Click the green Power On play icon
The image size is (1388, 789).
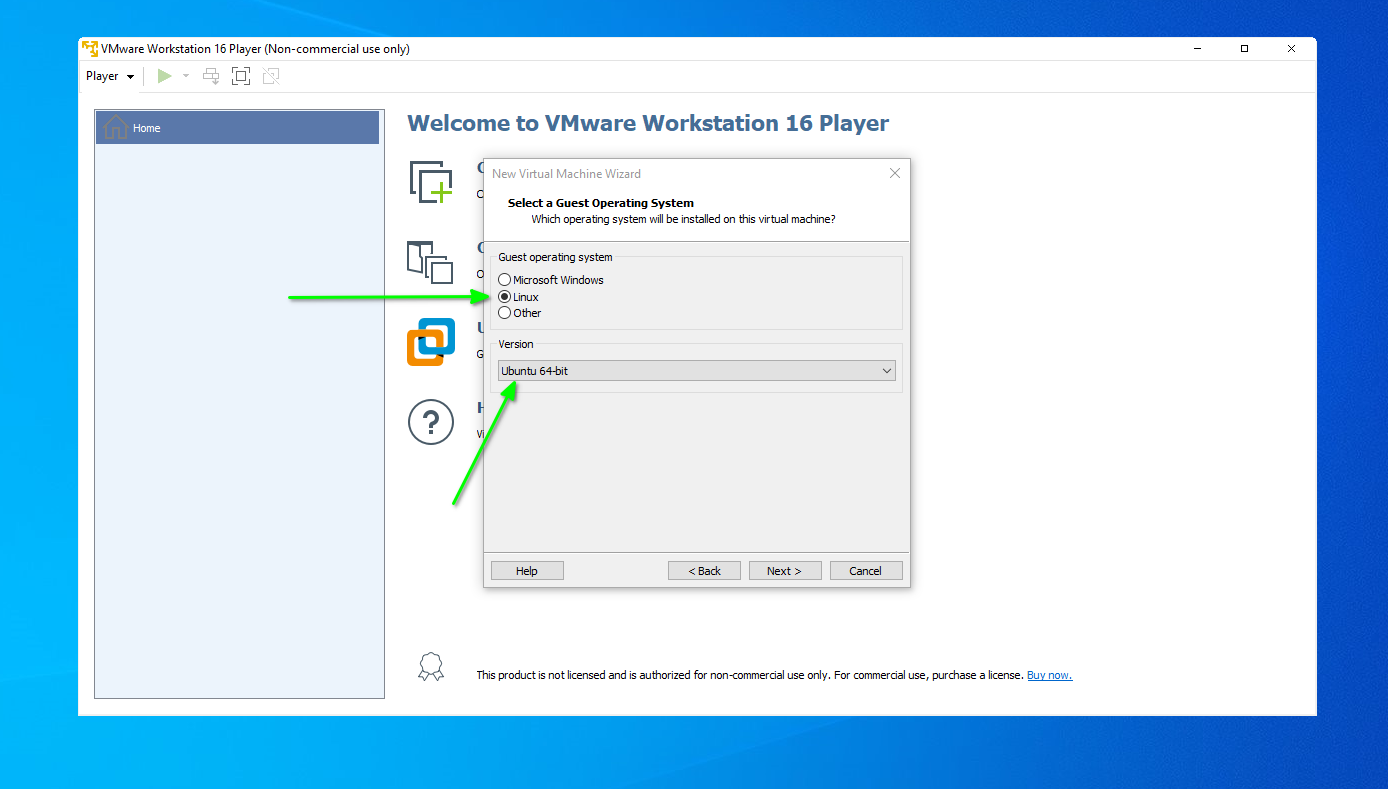click(163, 75)
